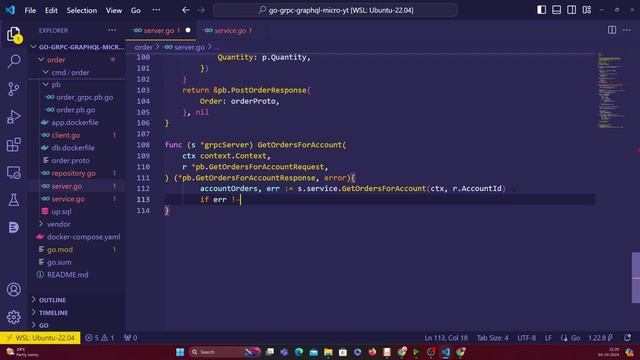
Task: Open db.dockerfile in explorer
Action: pos(77,148)
